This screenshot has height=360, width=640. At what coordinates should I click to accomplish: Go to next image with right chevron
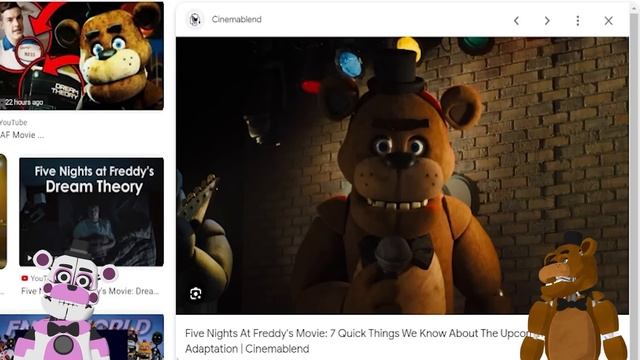click(x=547, y=20)
